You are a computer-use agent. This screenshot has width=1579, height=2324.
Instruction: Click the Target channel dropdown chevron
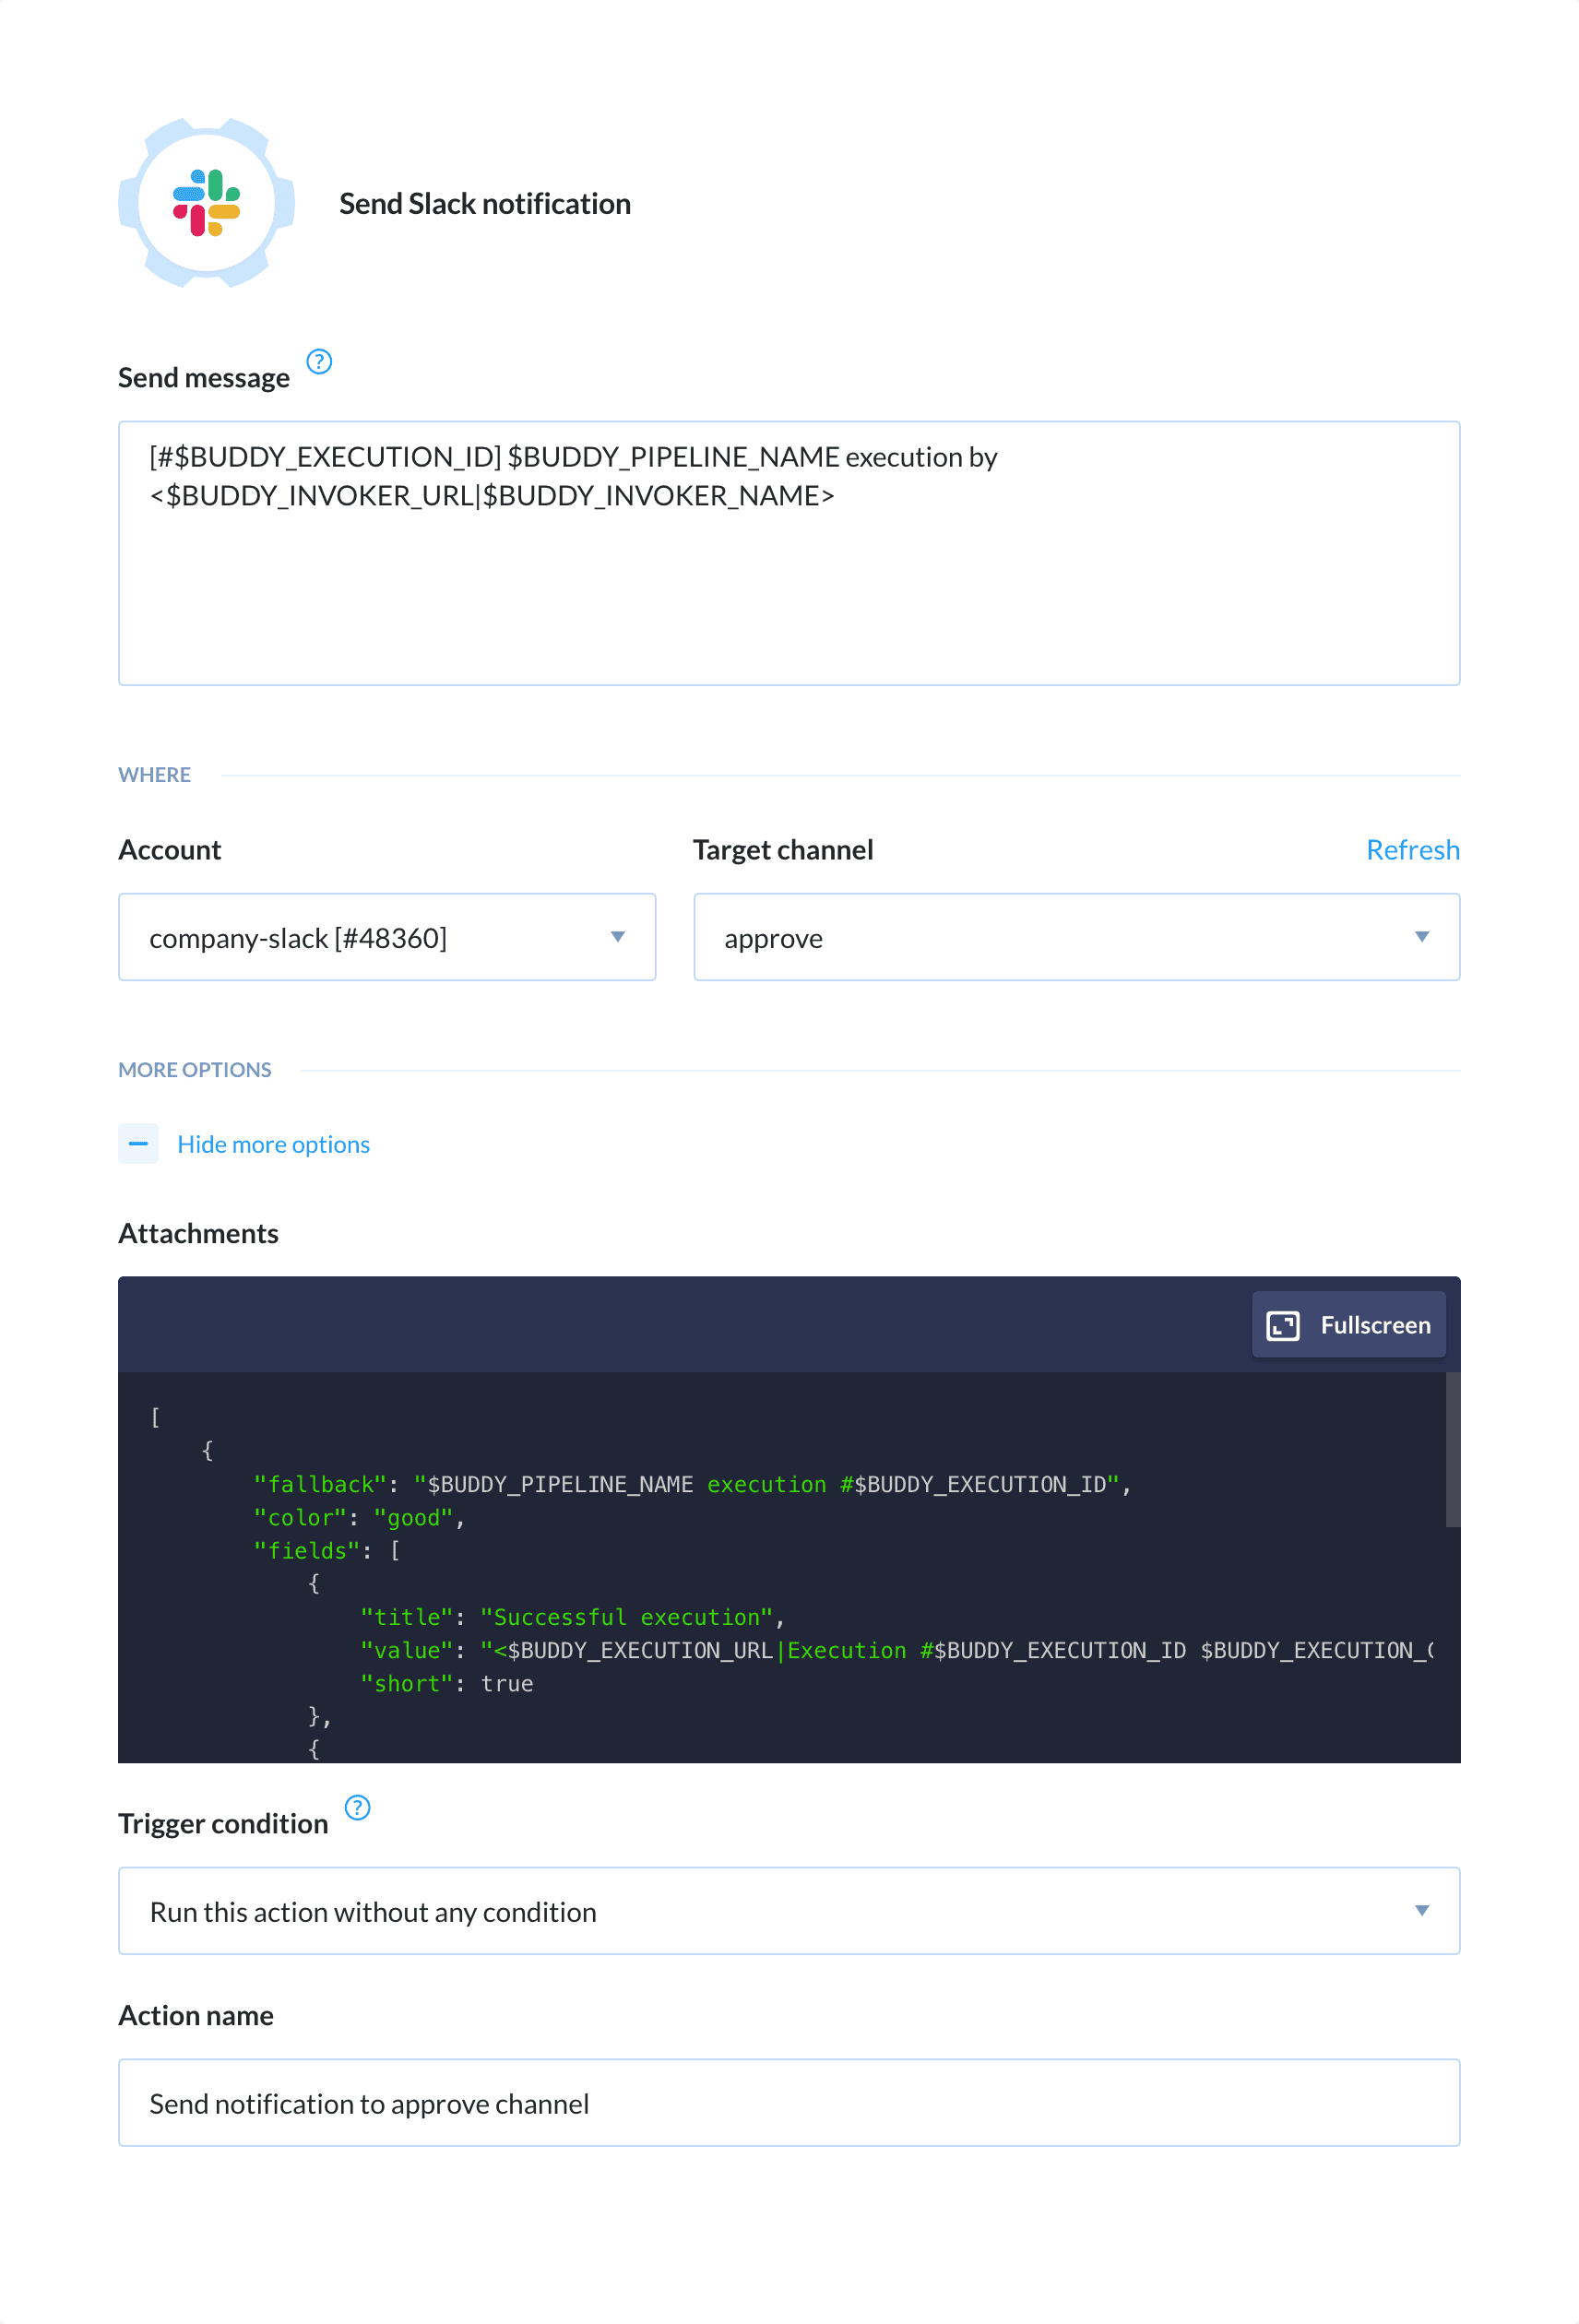point(1424,937)
